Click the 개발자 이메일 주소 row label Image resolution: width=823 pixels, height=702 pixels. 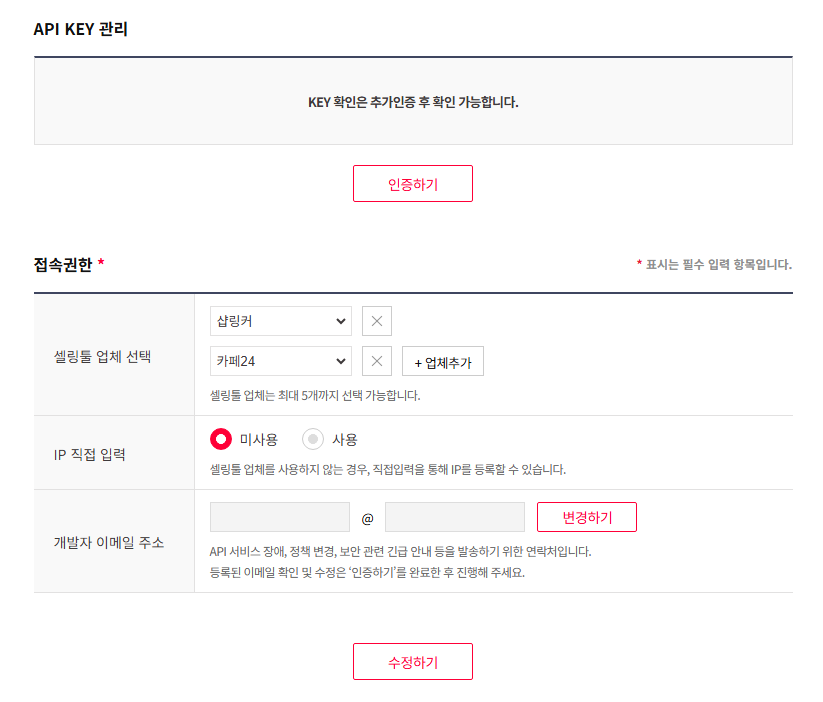click(108, 542)
